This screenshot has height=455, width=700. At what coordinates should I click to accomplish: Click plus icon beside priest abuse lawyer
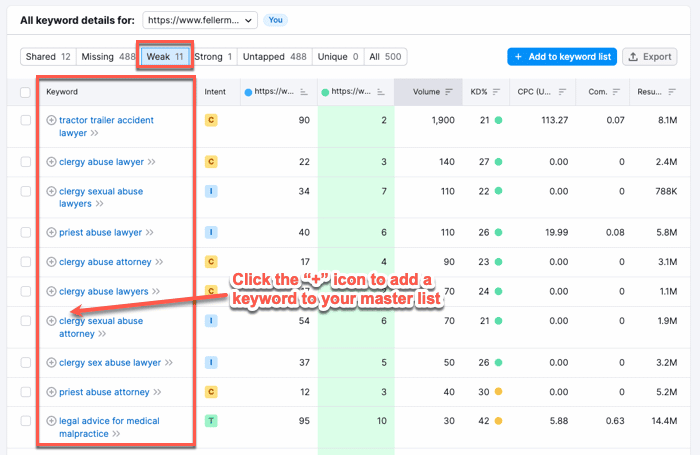[52, 232]
